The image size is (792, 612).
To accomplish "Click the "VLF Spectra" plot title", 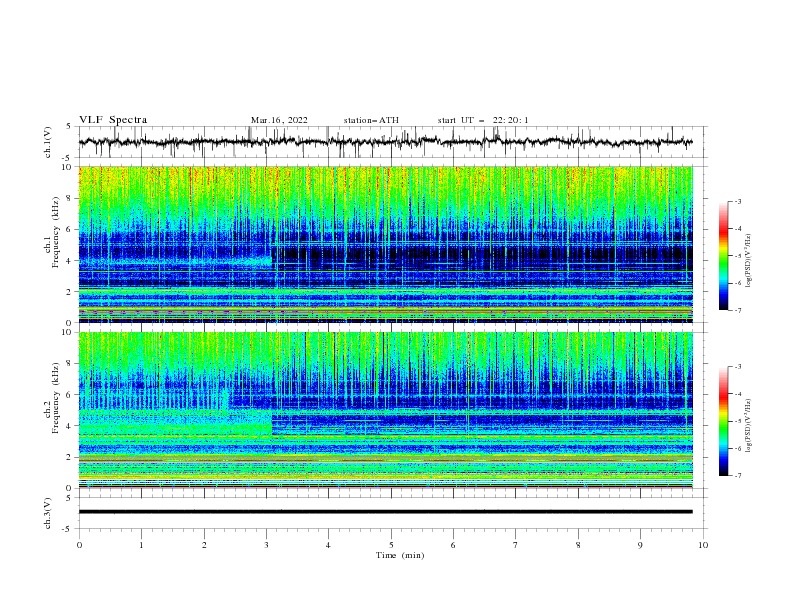I will (x=113, y=120).
